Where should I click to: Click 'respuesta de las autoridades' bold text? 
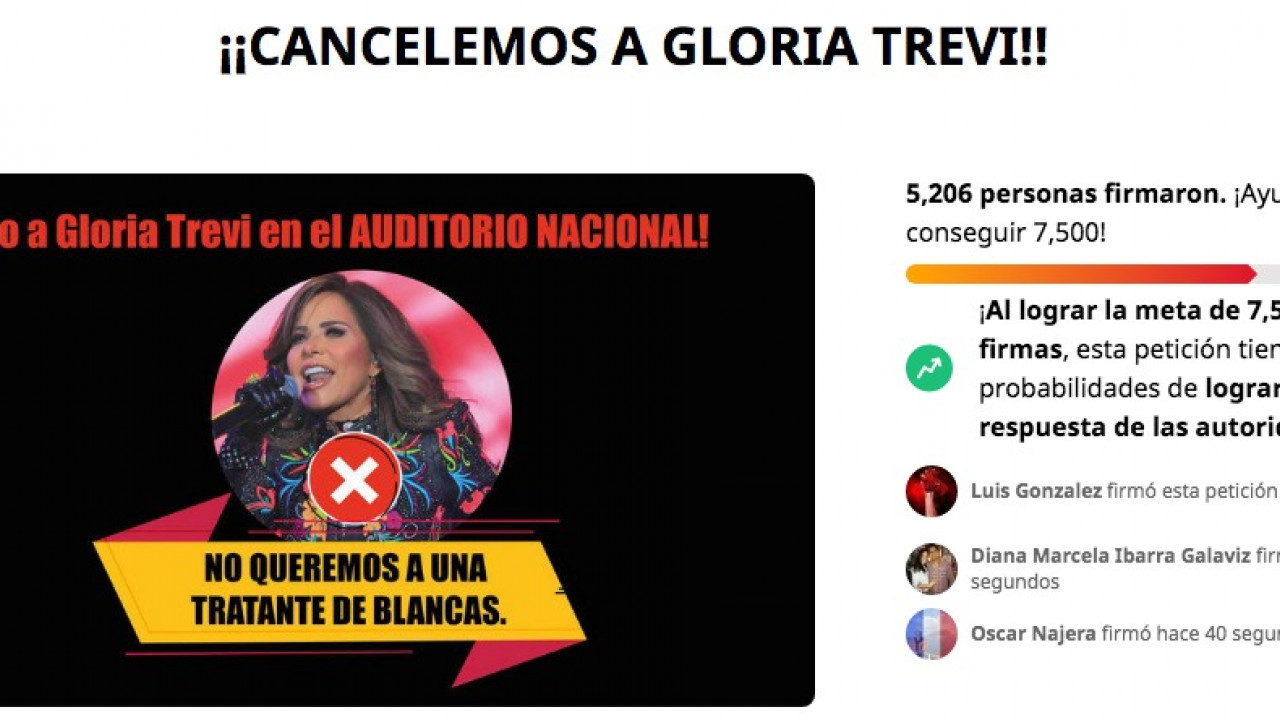[x=1129, y=427]
